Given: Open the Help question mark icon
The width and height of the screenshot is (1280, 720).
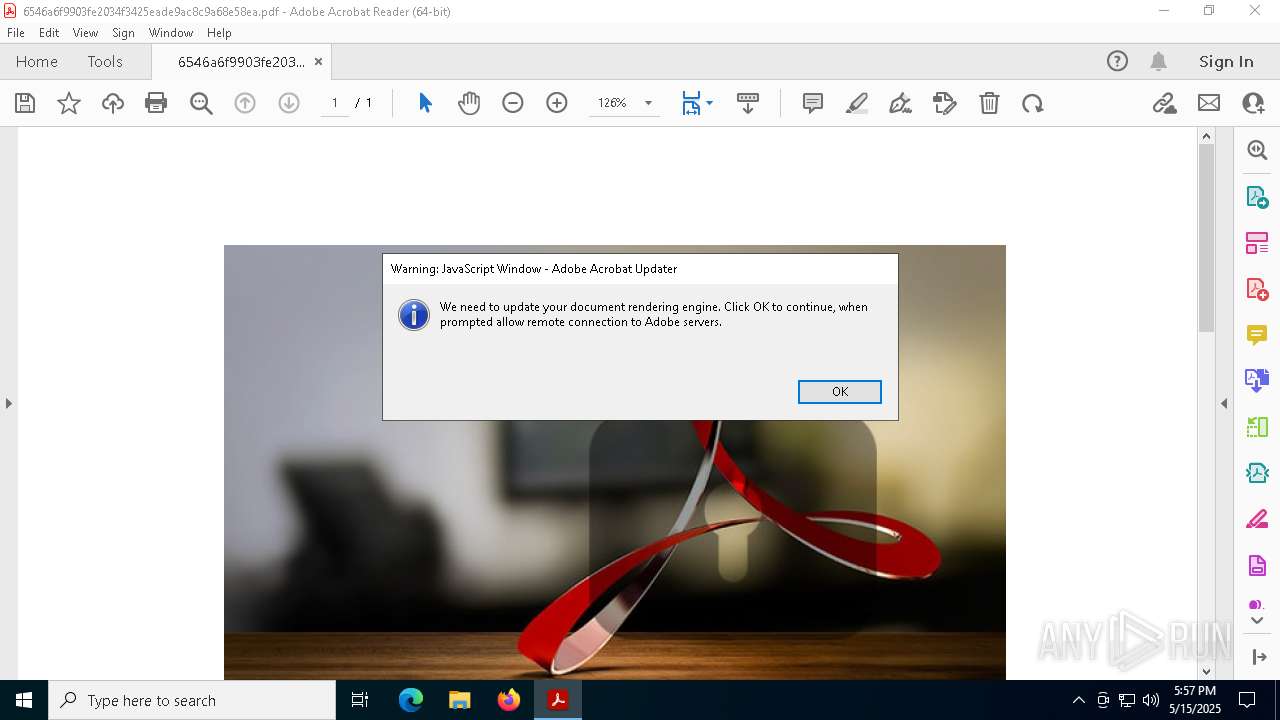Looking at the screenshot, I should pyautogui.click(x=1117, y=61).
